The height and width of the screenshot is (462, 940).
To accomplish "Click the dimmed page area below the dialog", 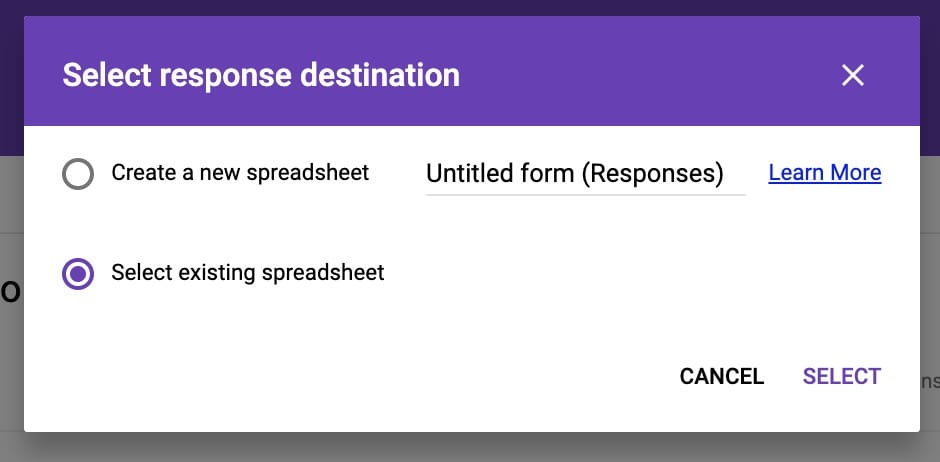I will point(470,448).
